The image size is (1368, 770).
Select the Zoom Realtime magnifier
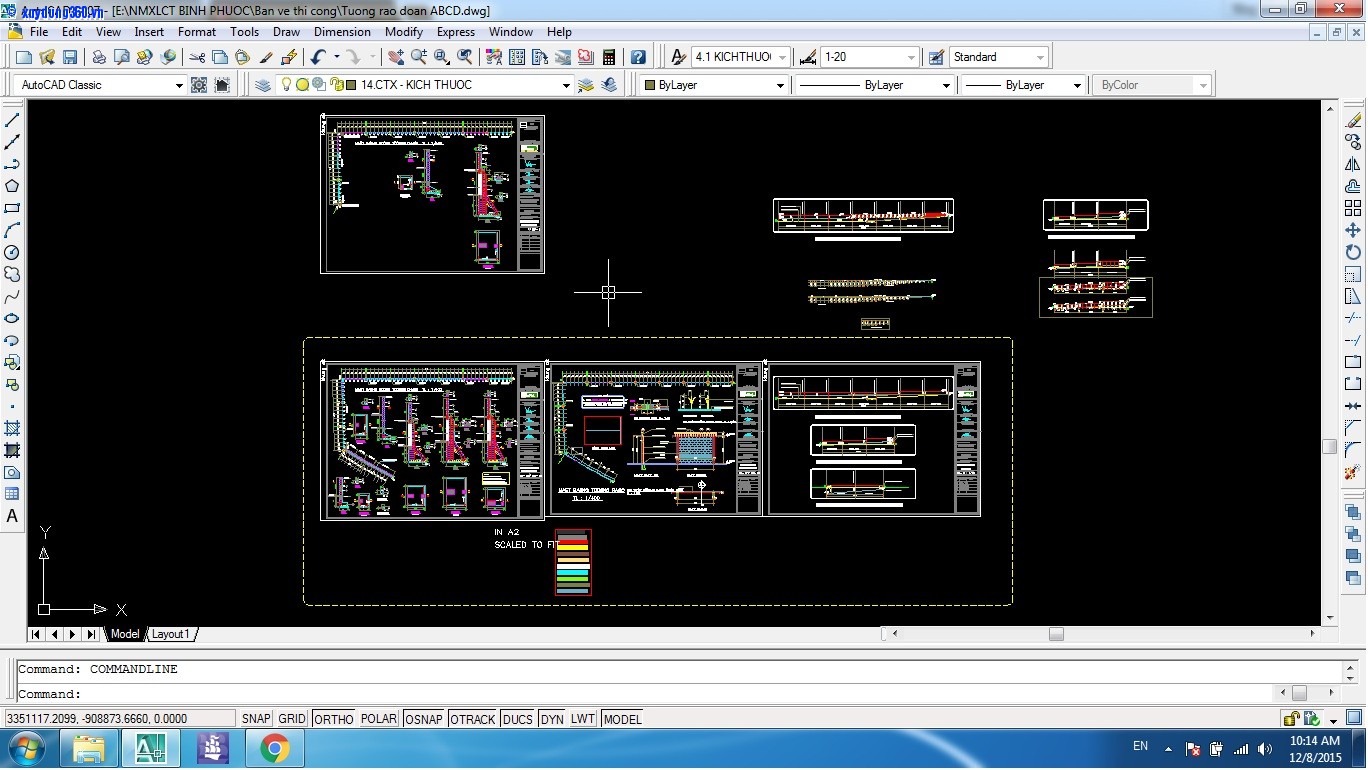(x=419, y=57)
